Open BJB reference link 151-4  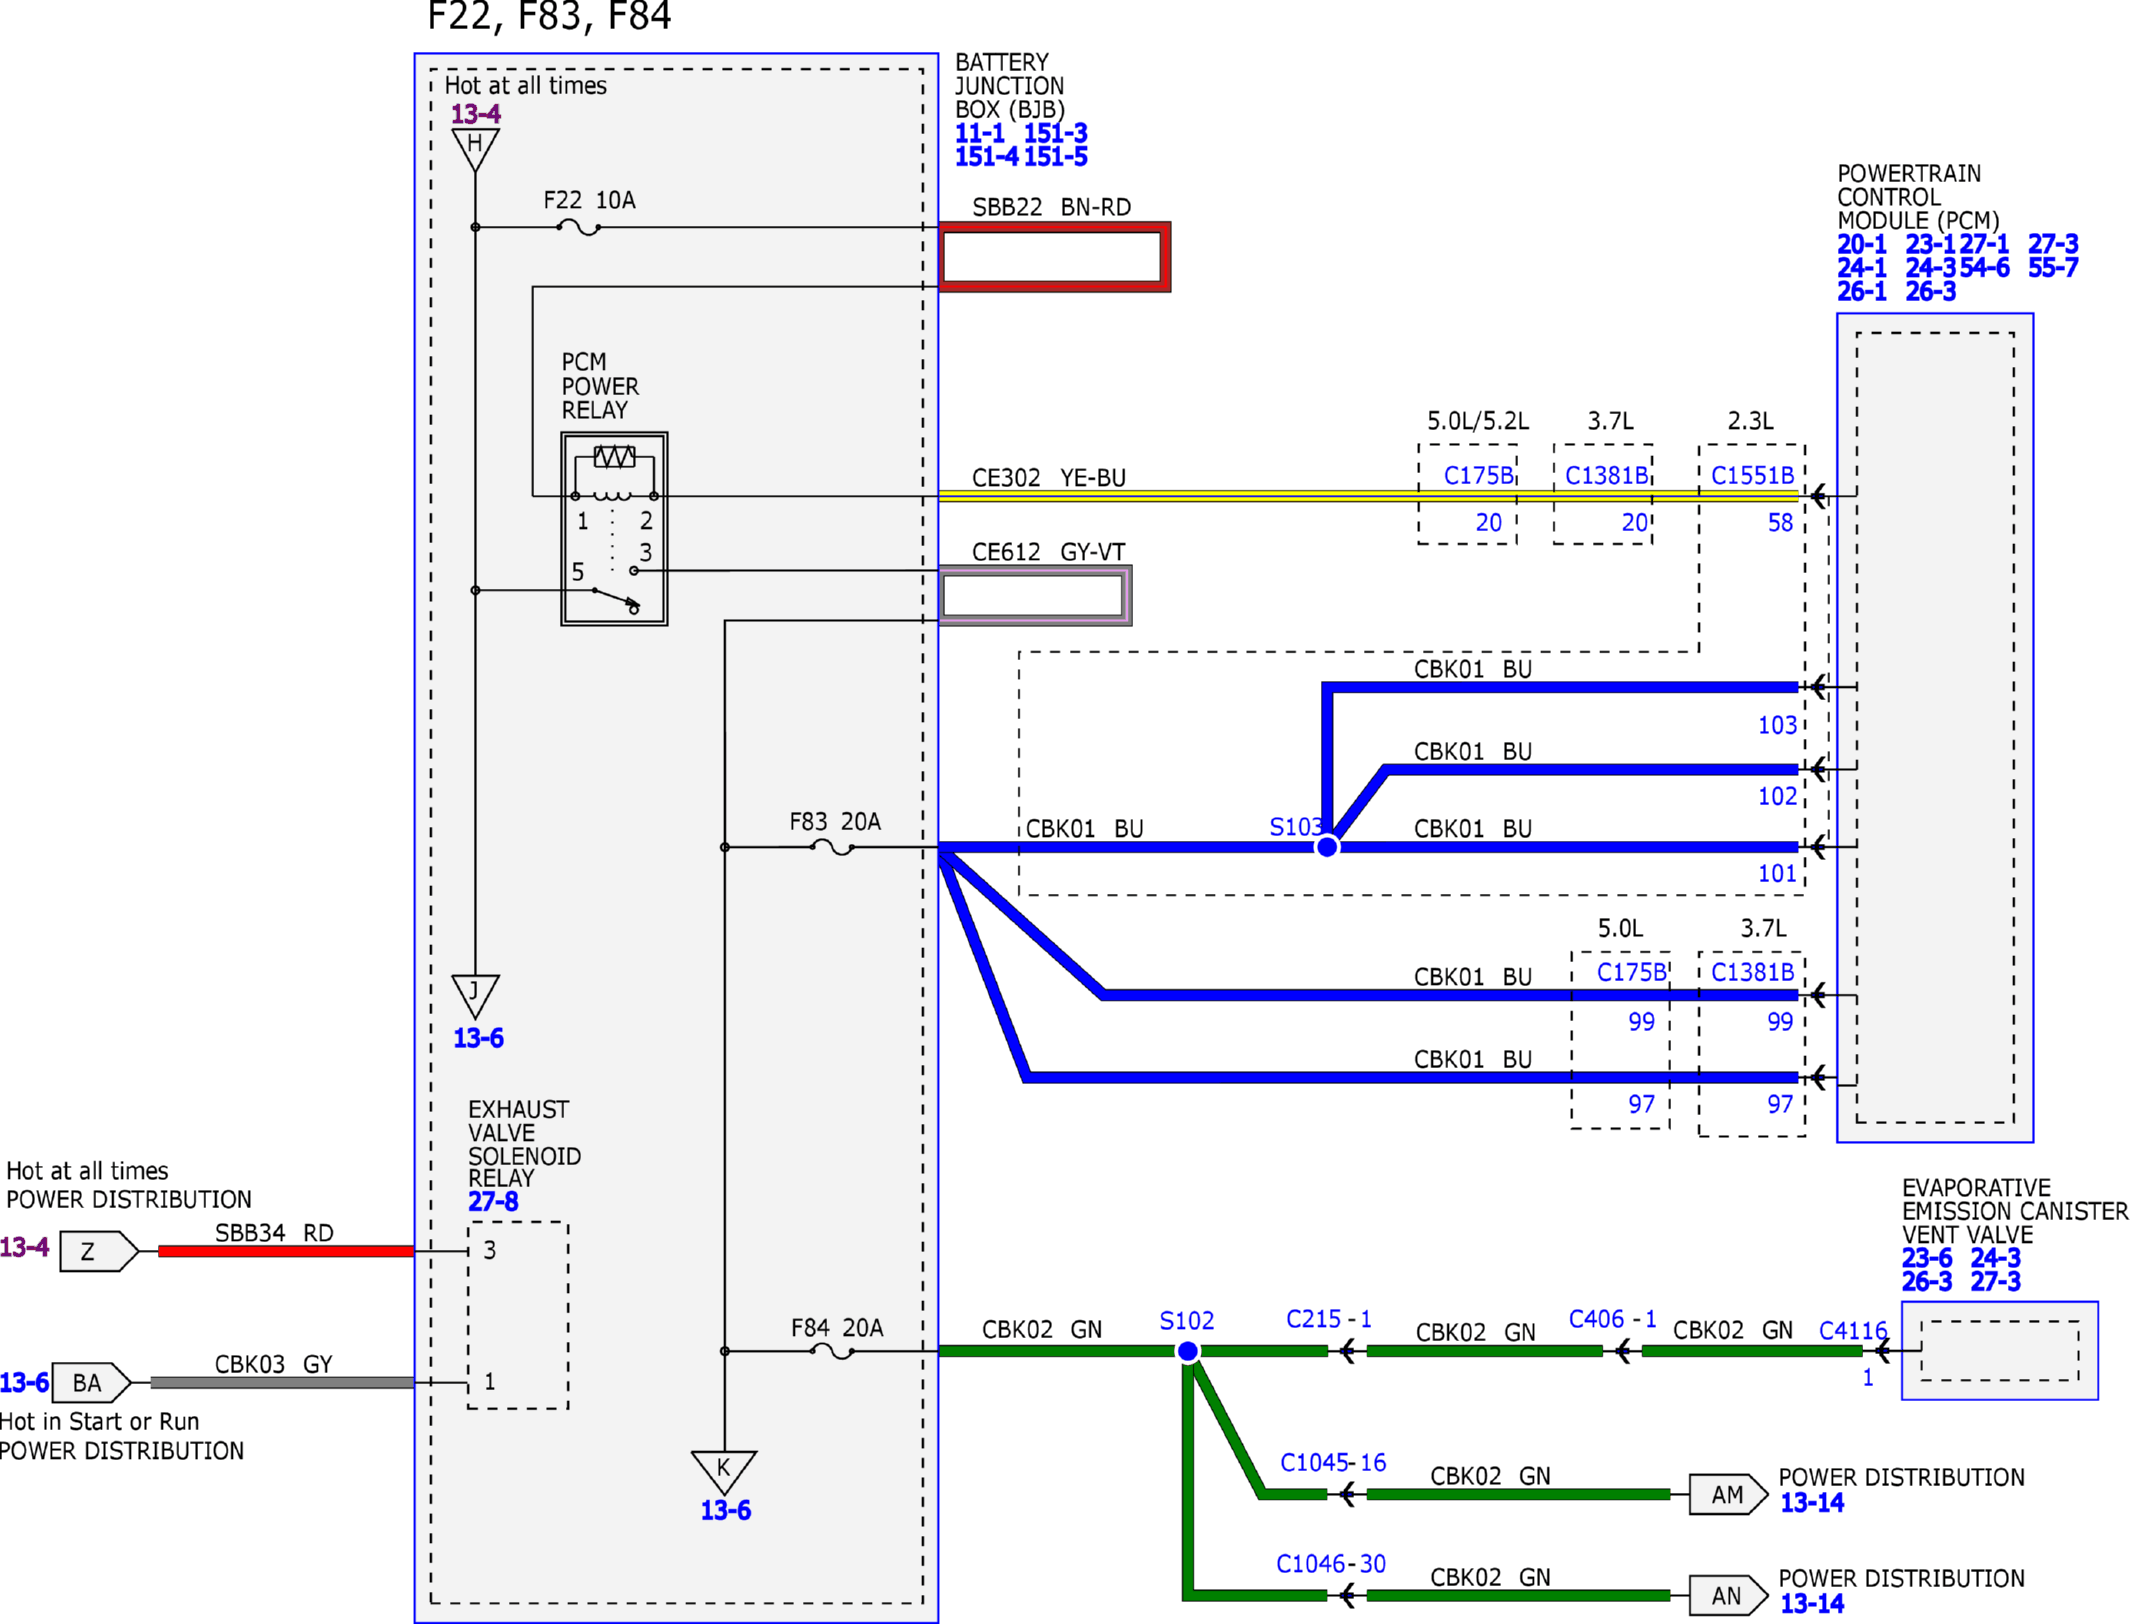tap(987, 157)
